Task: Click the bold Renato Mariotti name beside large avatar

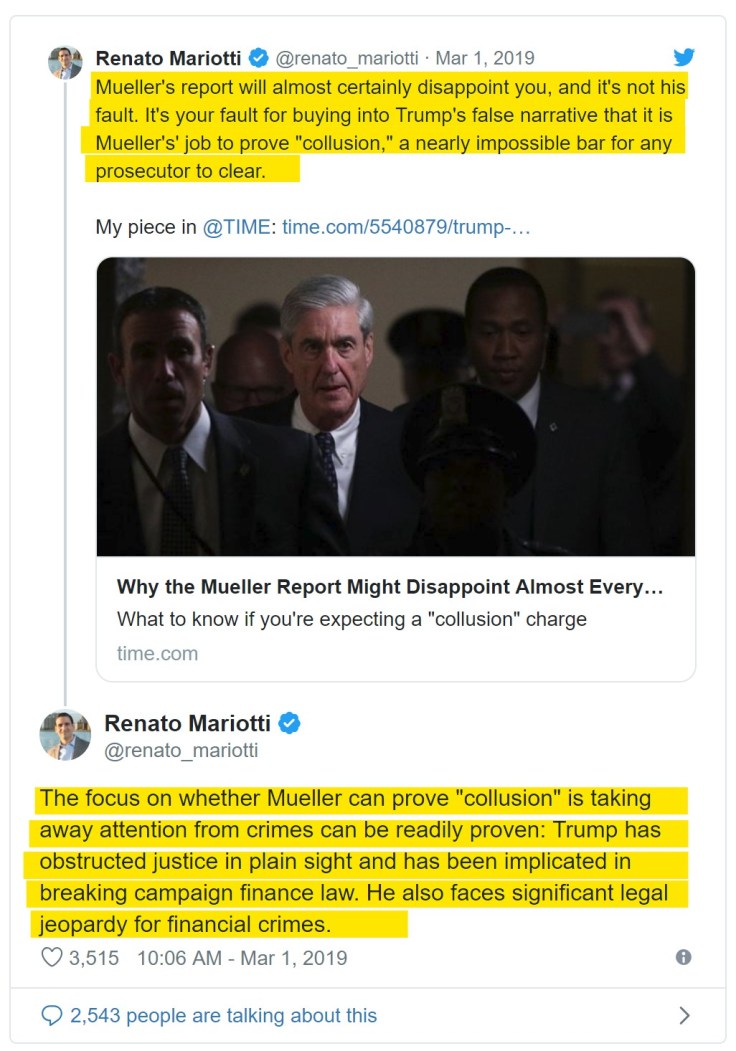Action: tap(188, 723)
